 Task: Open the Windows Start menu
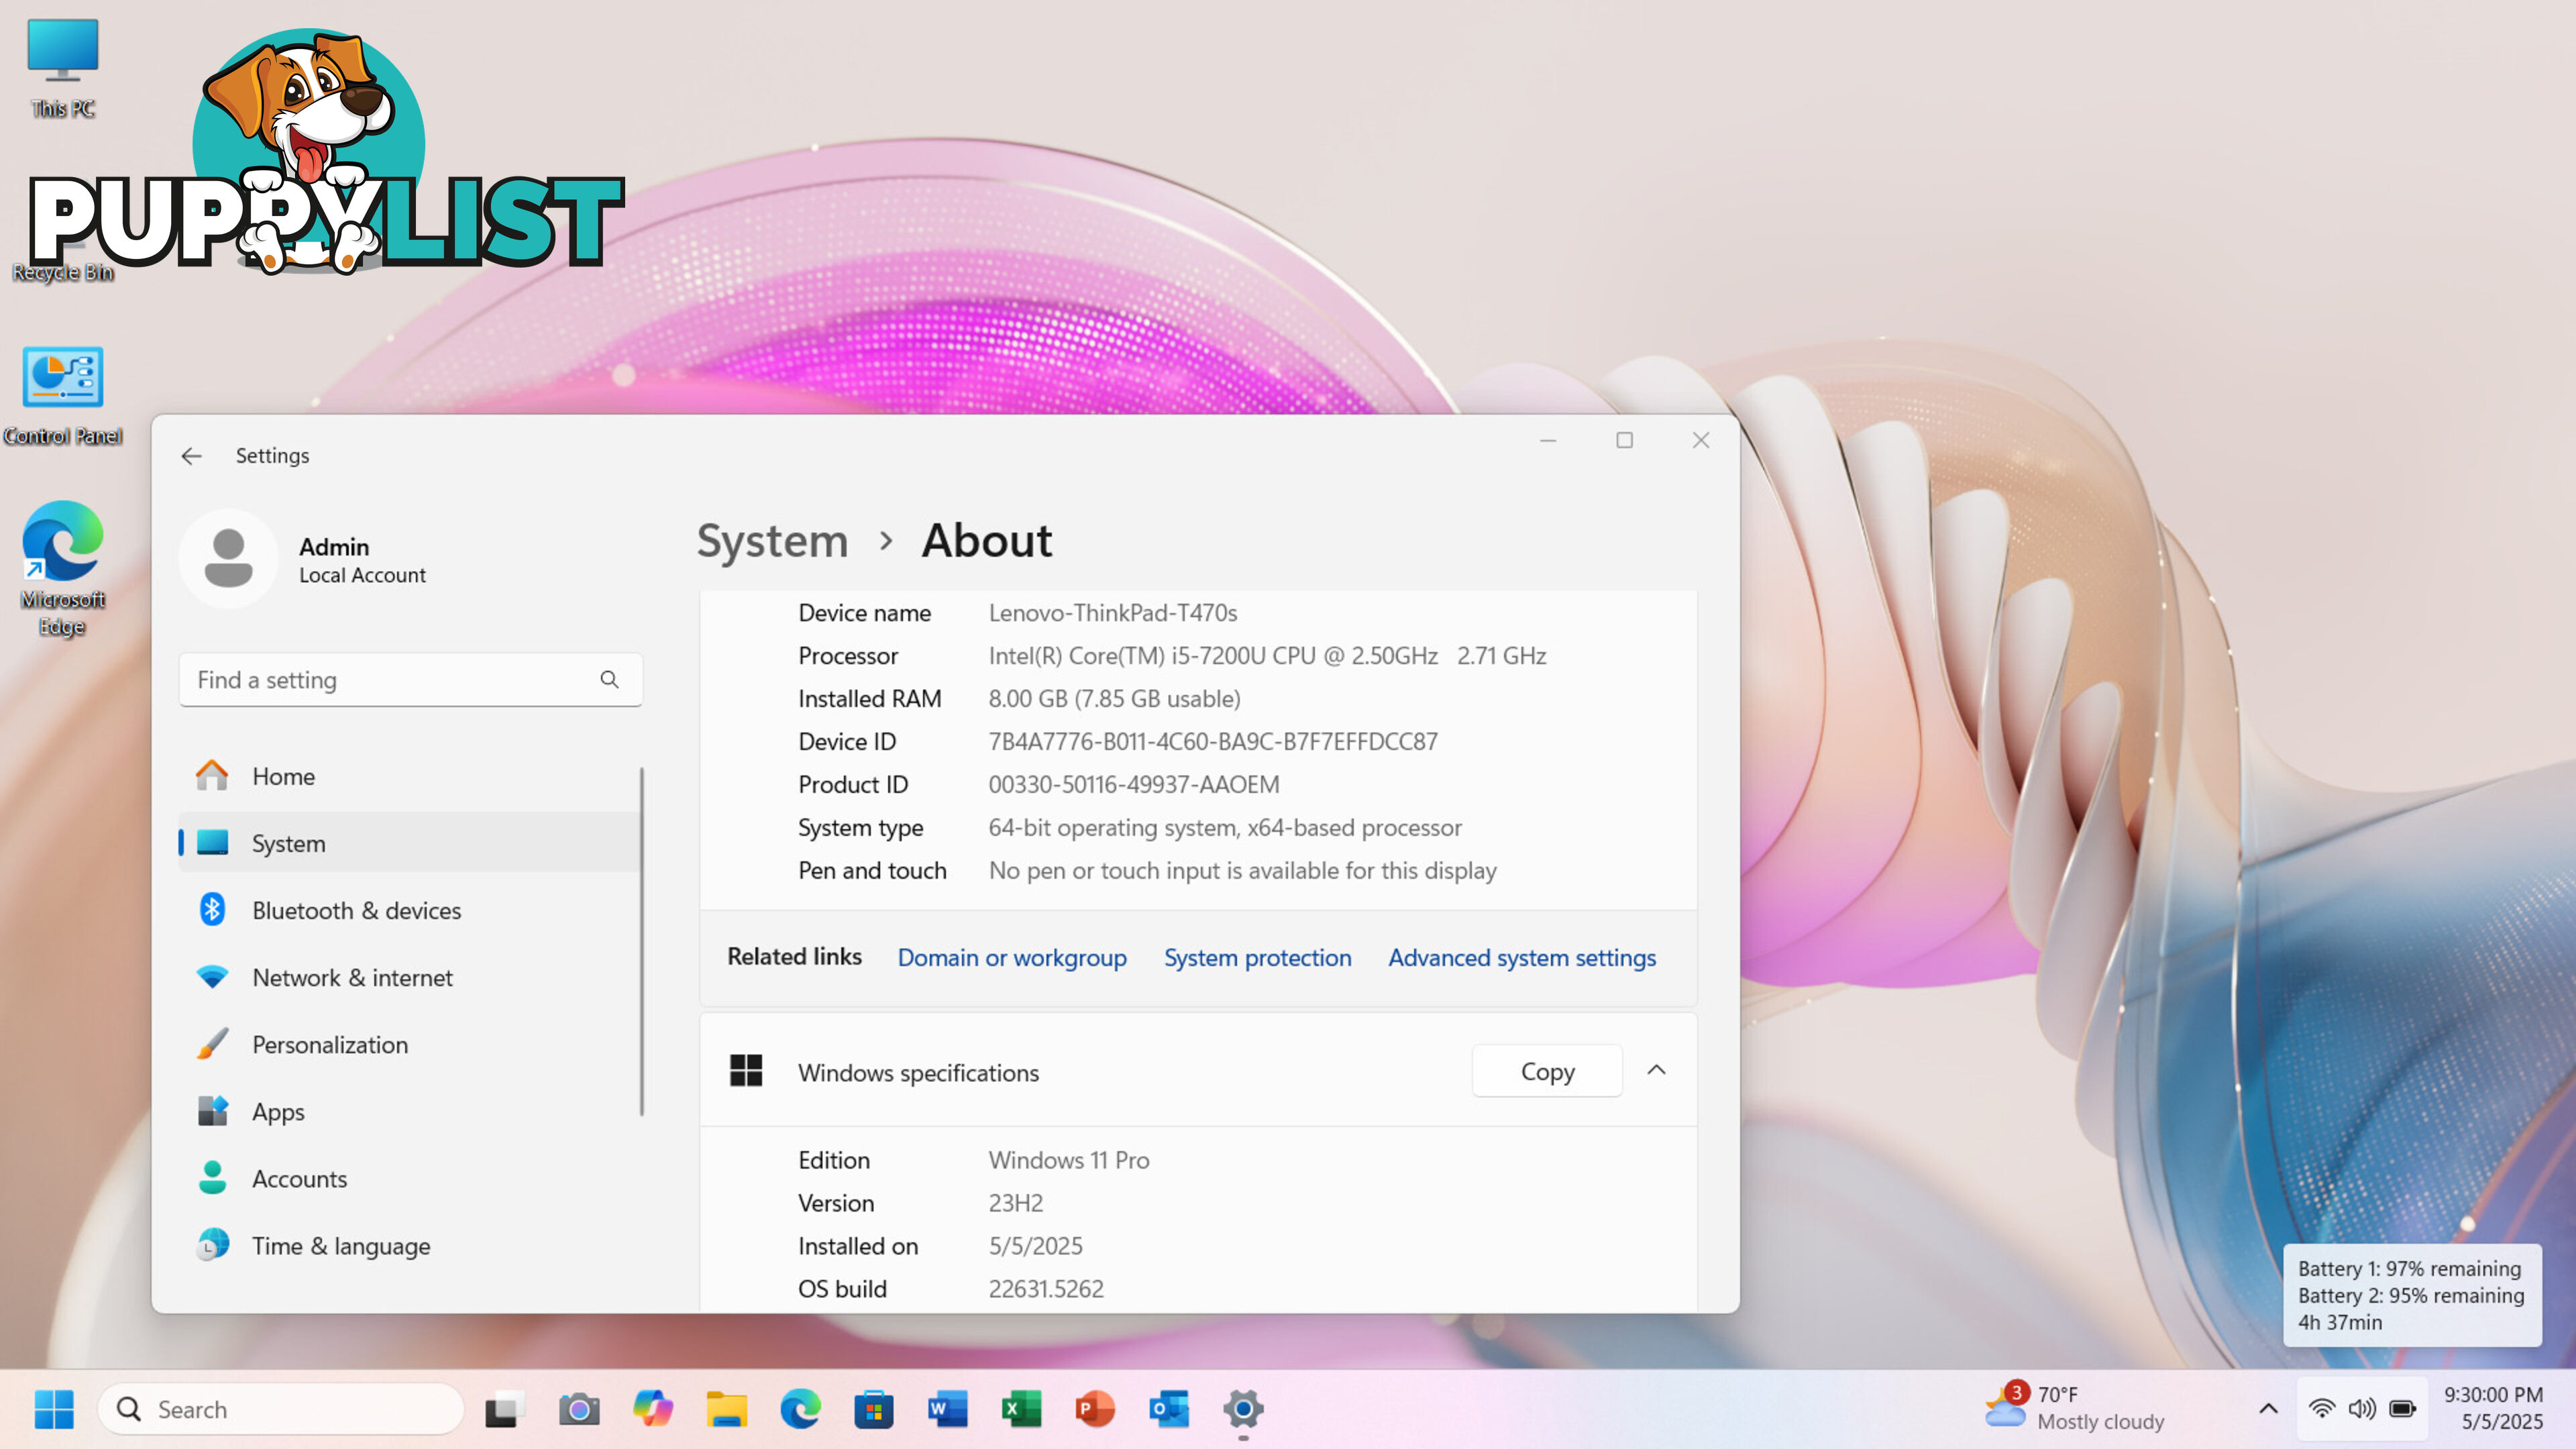pos(54,1409)
